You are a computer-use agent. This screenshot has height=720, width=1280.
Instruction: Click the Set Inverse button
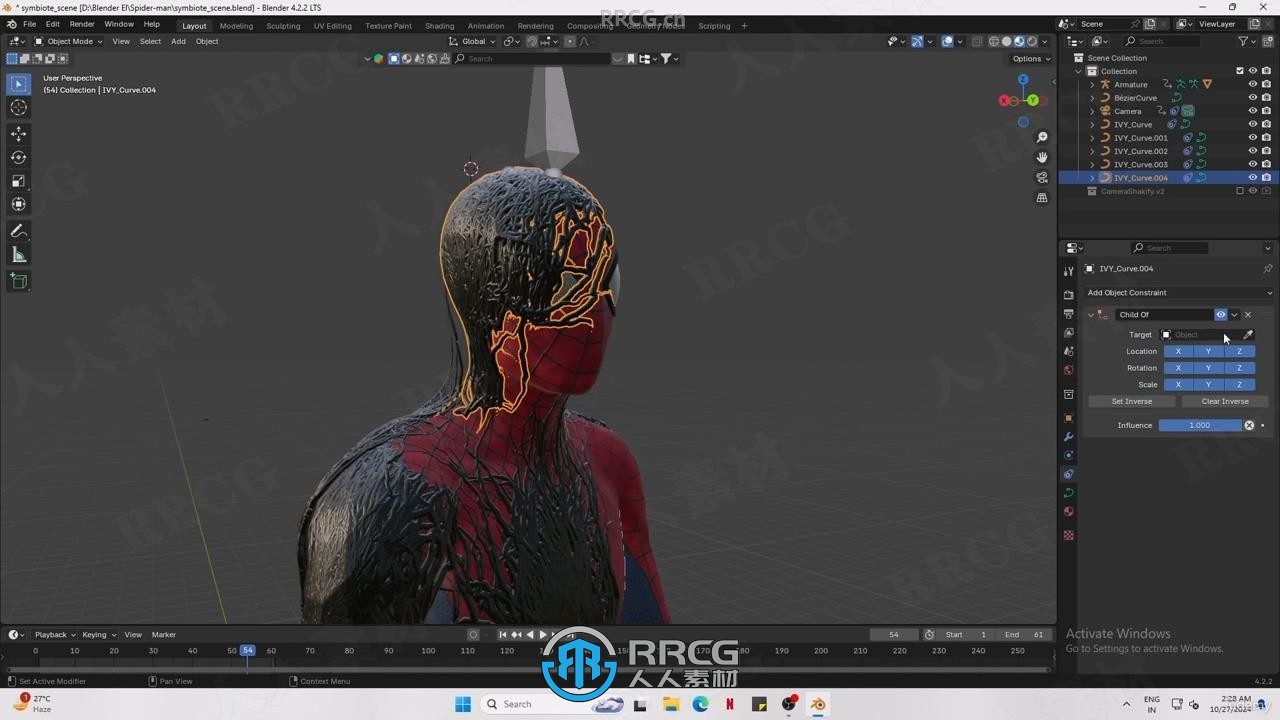coord(1132,401)
